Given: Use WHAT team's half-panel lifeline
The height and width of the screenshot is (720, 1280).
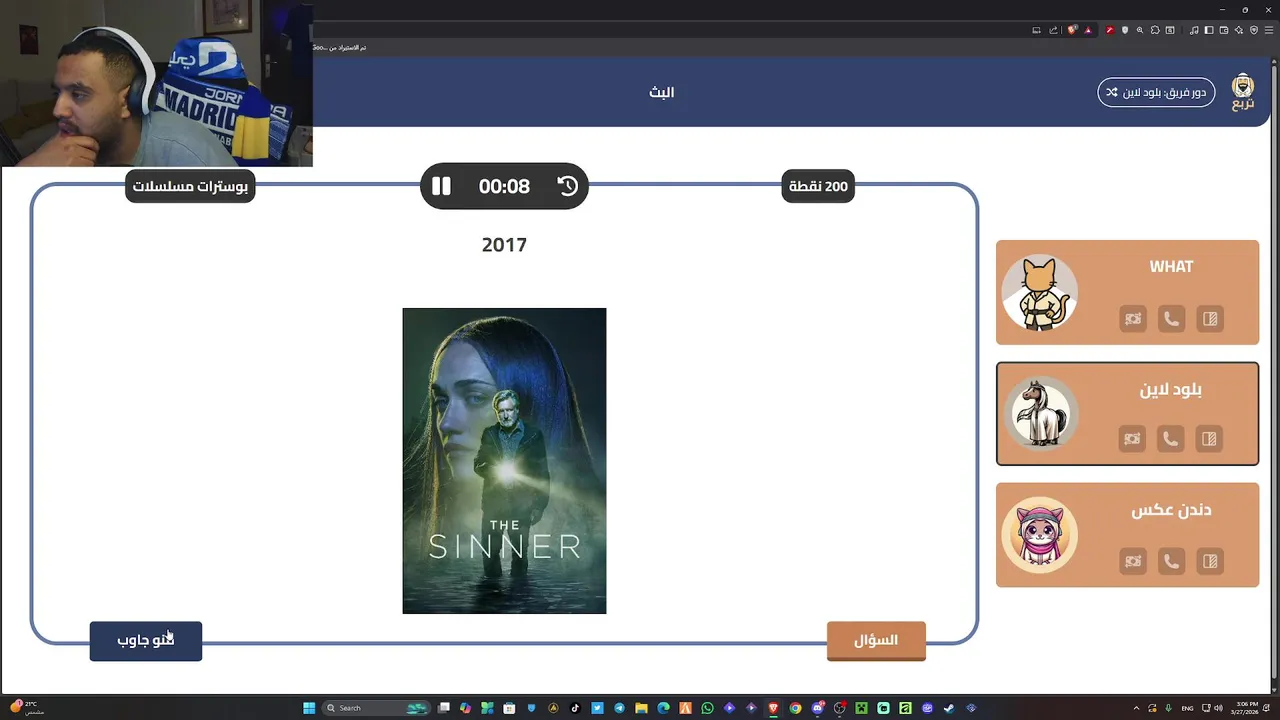Looking at the screenshot, I should 1210,319.
